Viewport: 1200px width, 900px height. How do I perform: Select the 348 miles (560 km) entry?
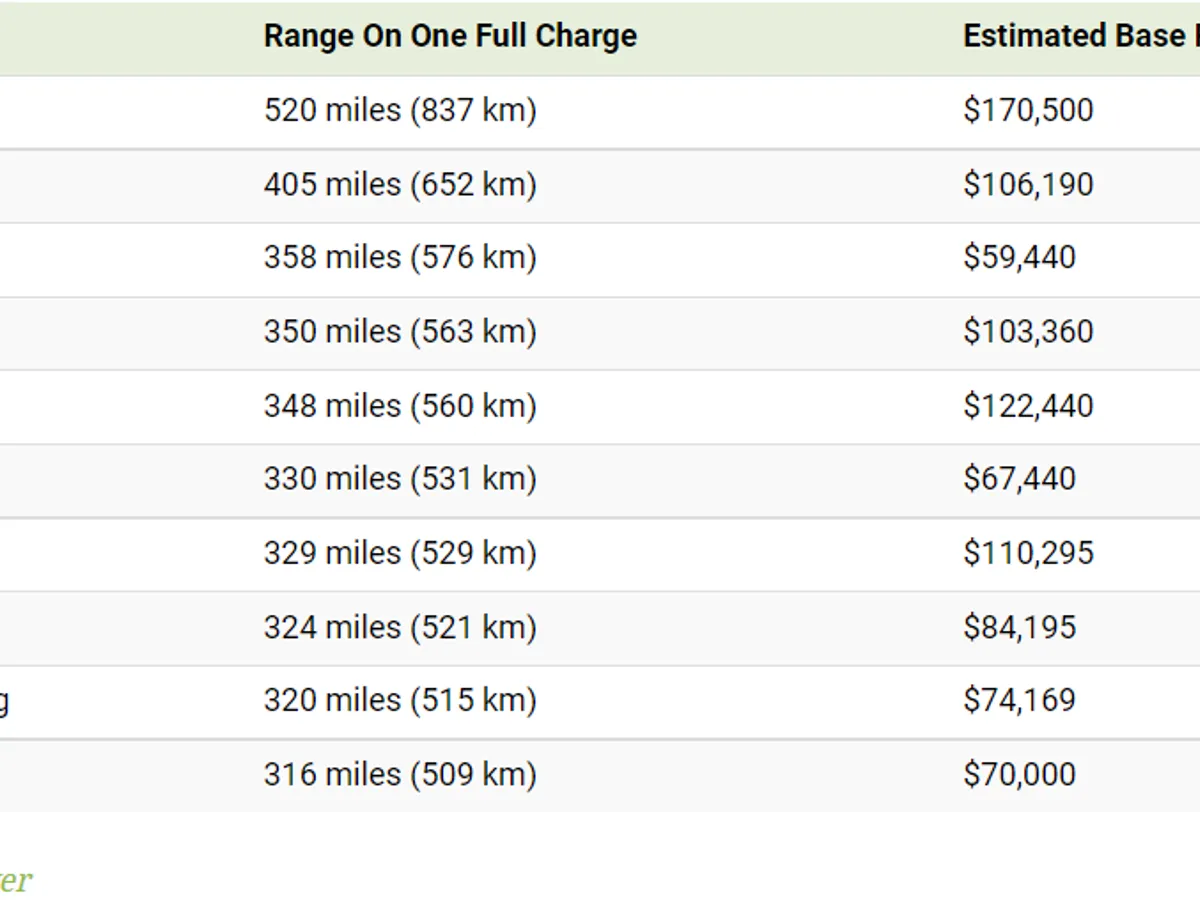[x=400, y=406]
